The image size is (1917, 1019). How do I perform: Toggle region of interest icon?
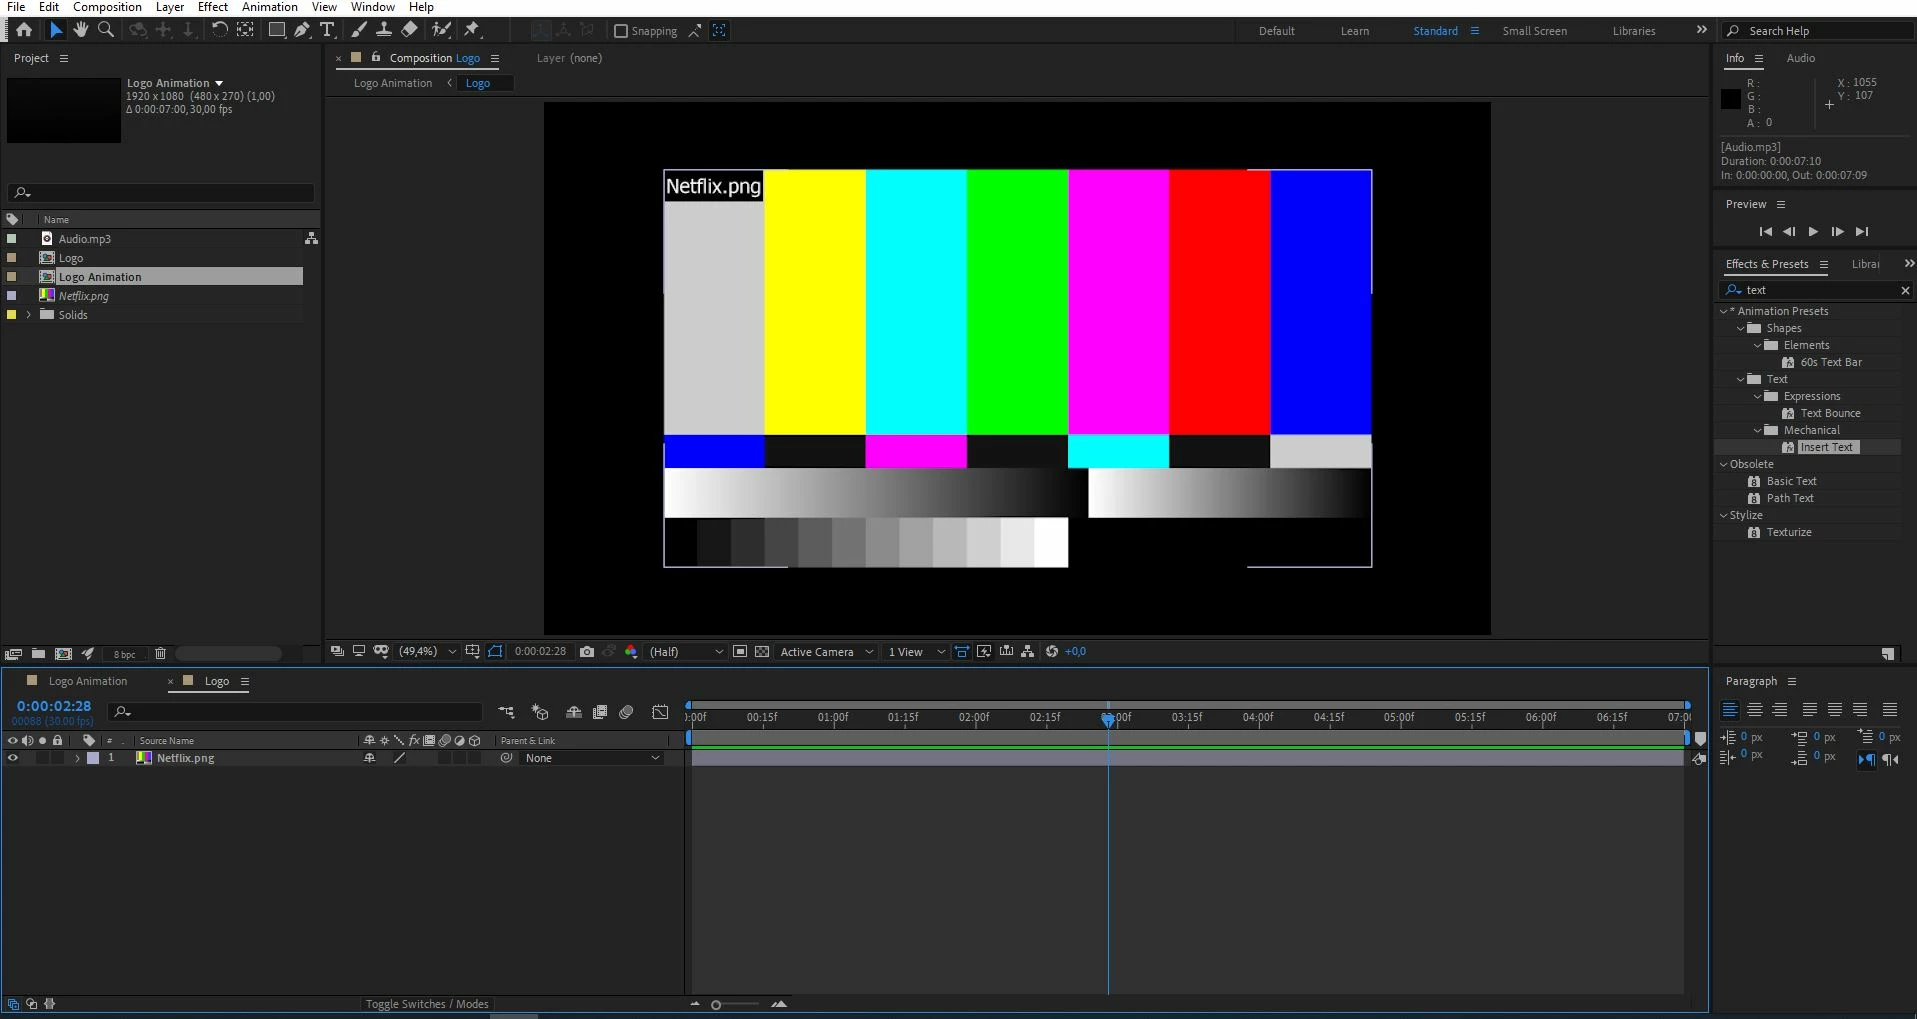[x=740, y=652]
